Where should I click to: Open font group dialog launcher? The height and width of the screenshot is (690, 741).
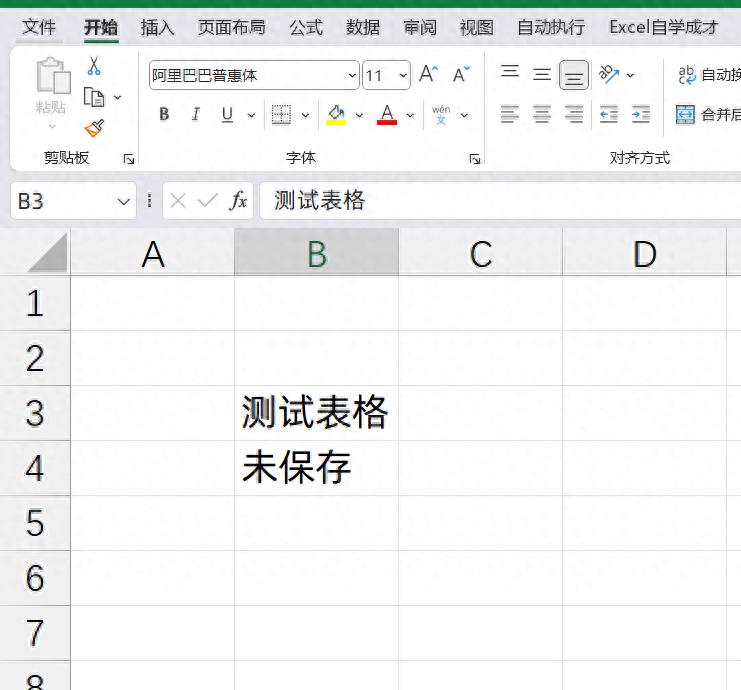tap(475, 159)
